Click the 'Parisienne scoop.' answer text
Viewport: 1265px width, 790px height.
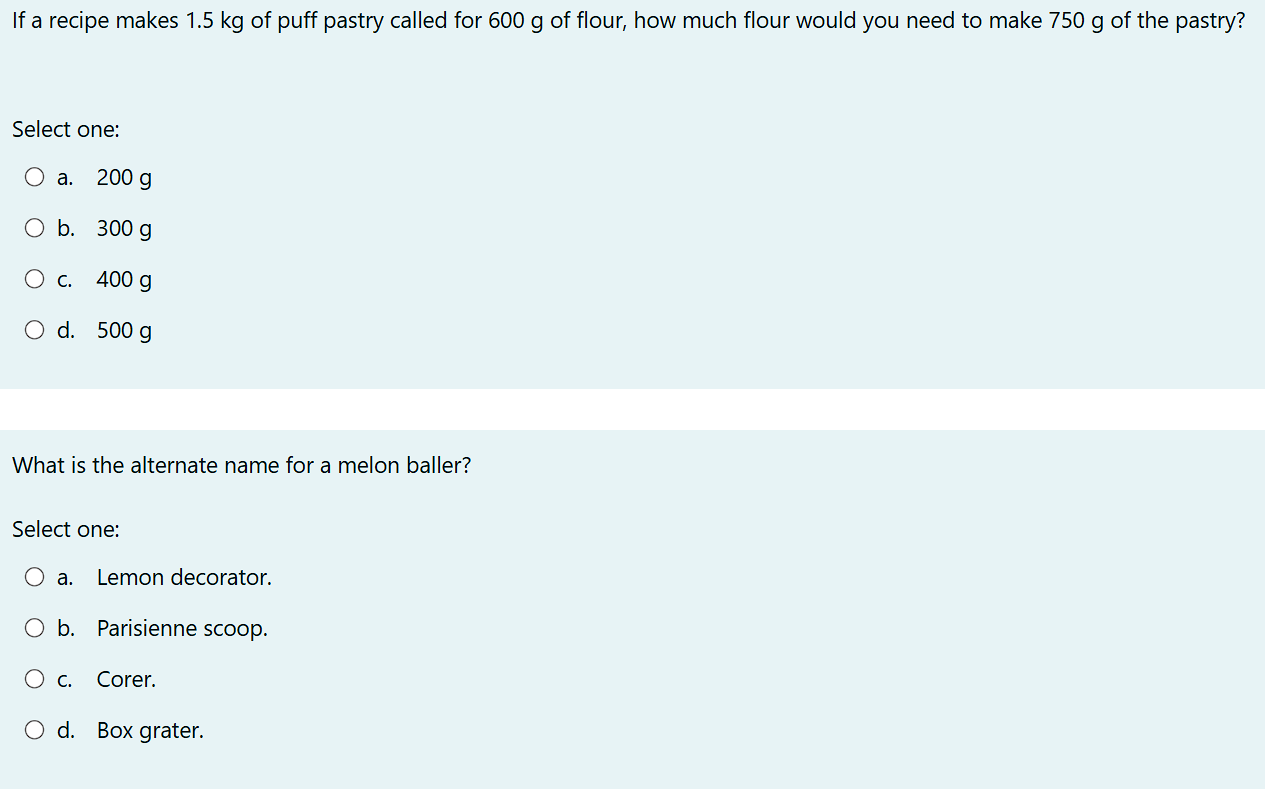click(182, 629)
